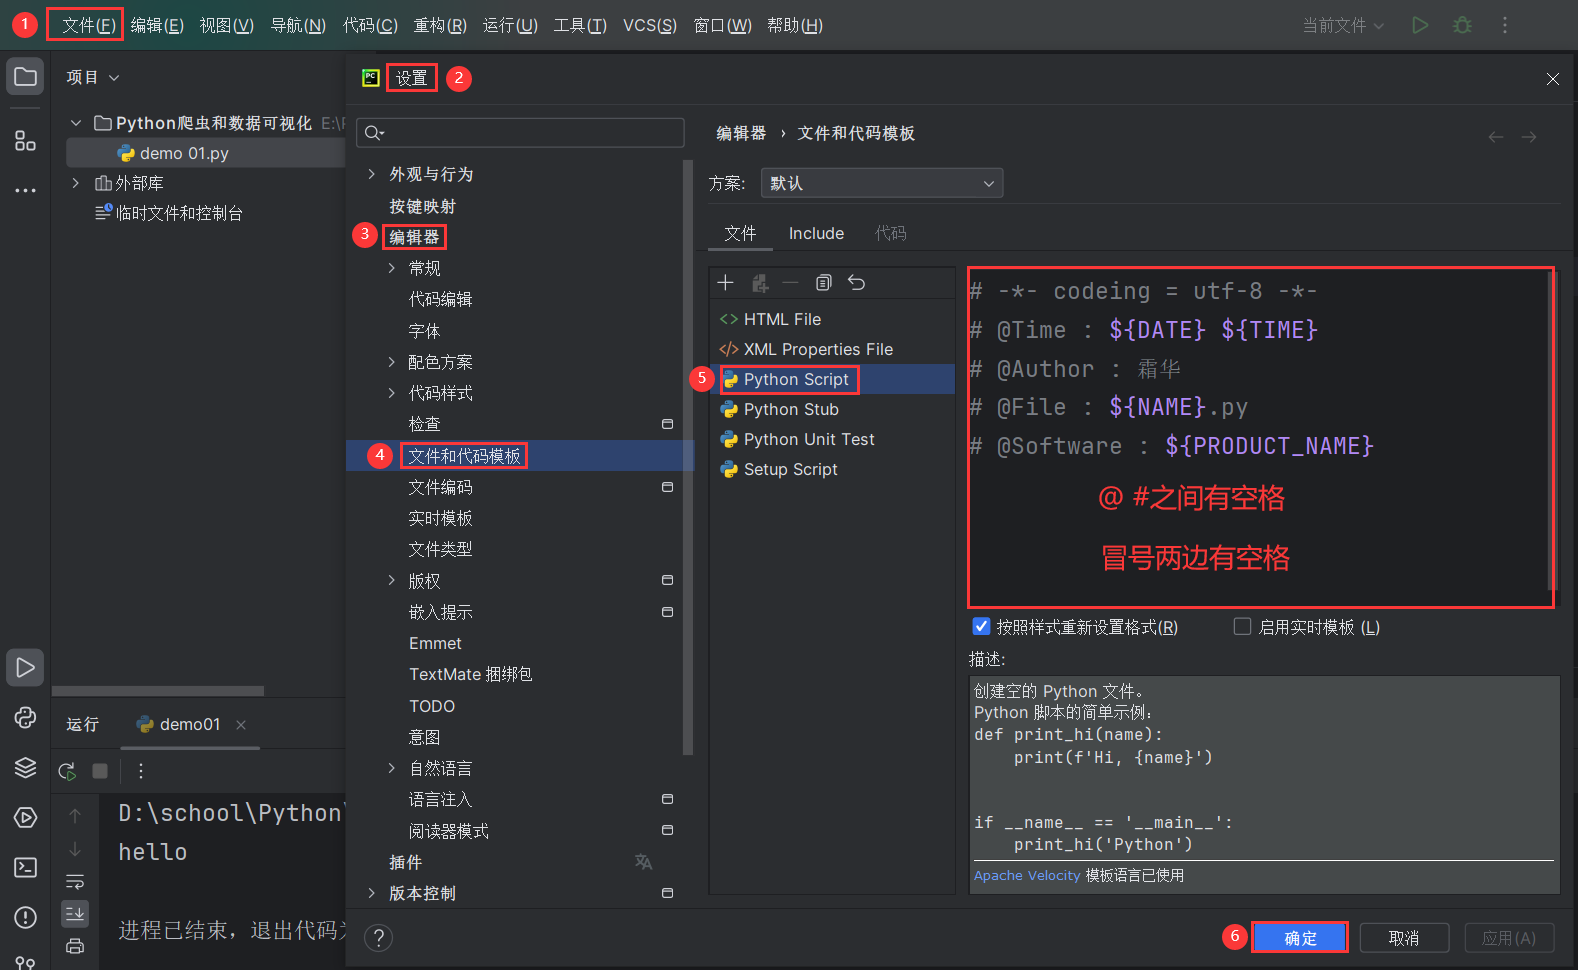Open the top toolbar more actions menu
Viewport: 1578px width, 970px height.
tap(1504, 25)
